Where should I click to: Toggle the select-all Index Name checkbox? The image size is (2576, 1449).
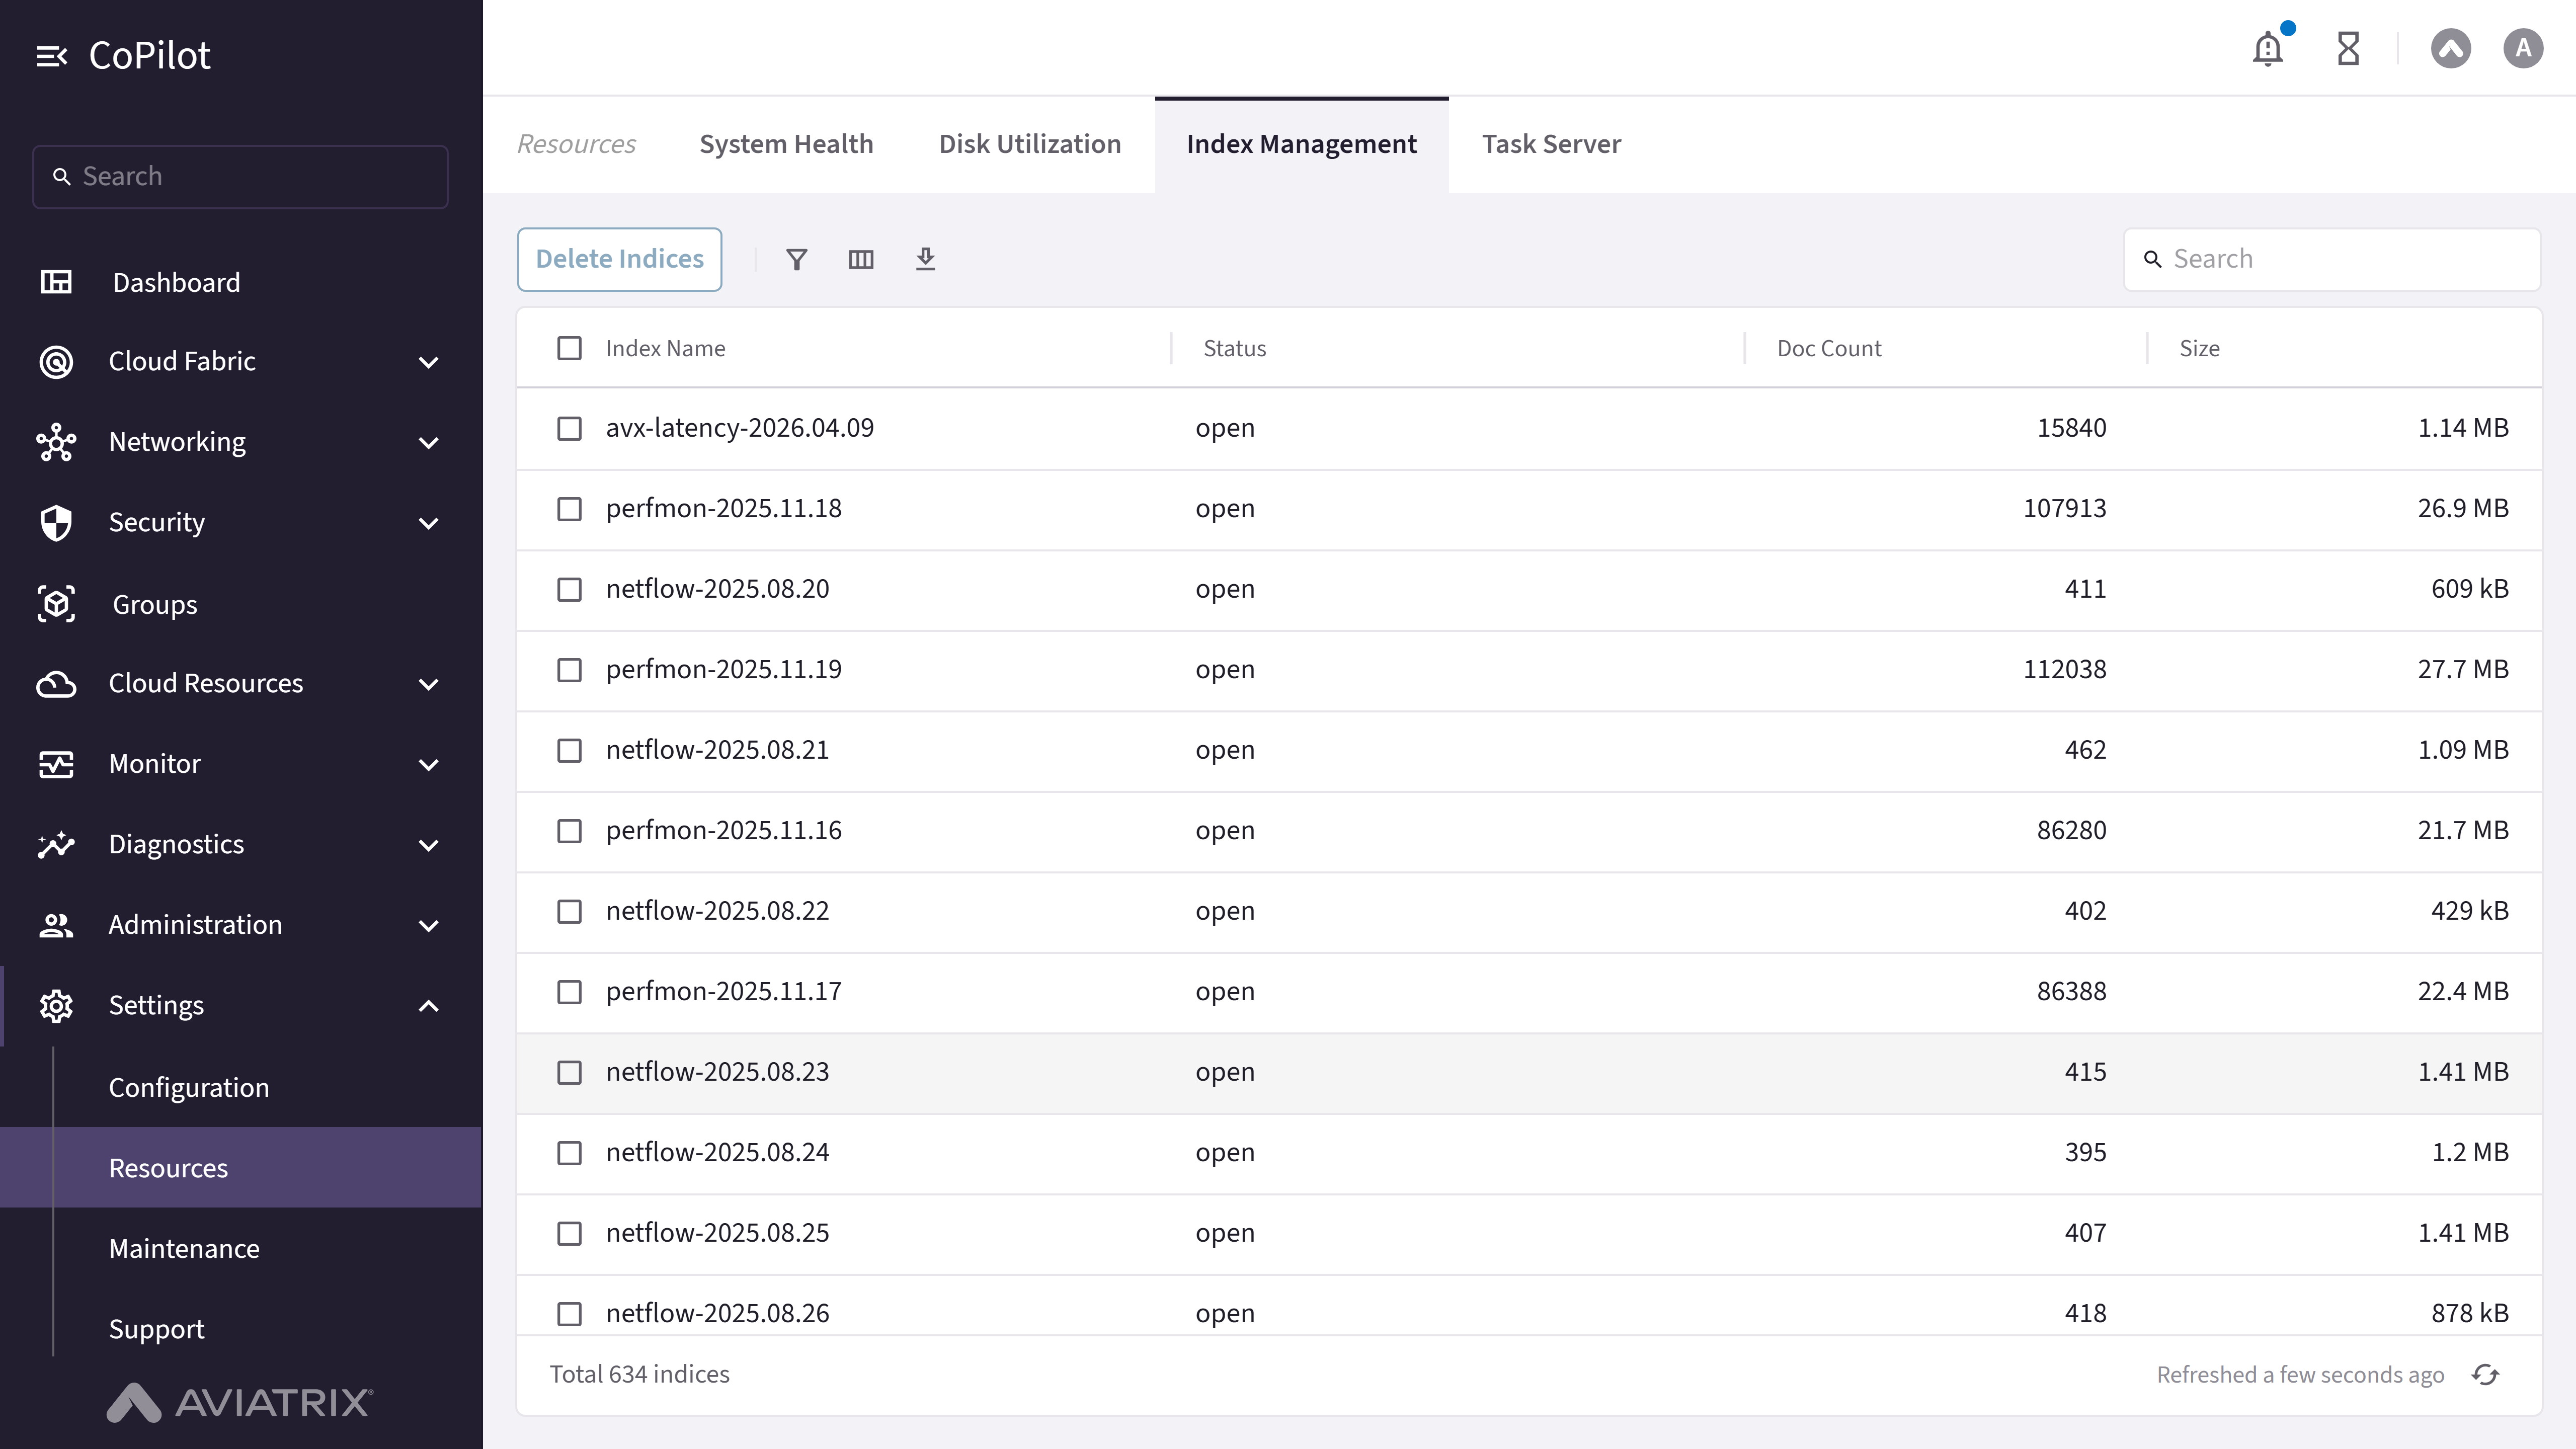coord(569,348)
